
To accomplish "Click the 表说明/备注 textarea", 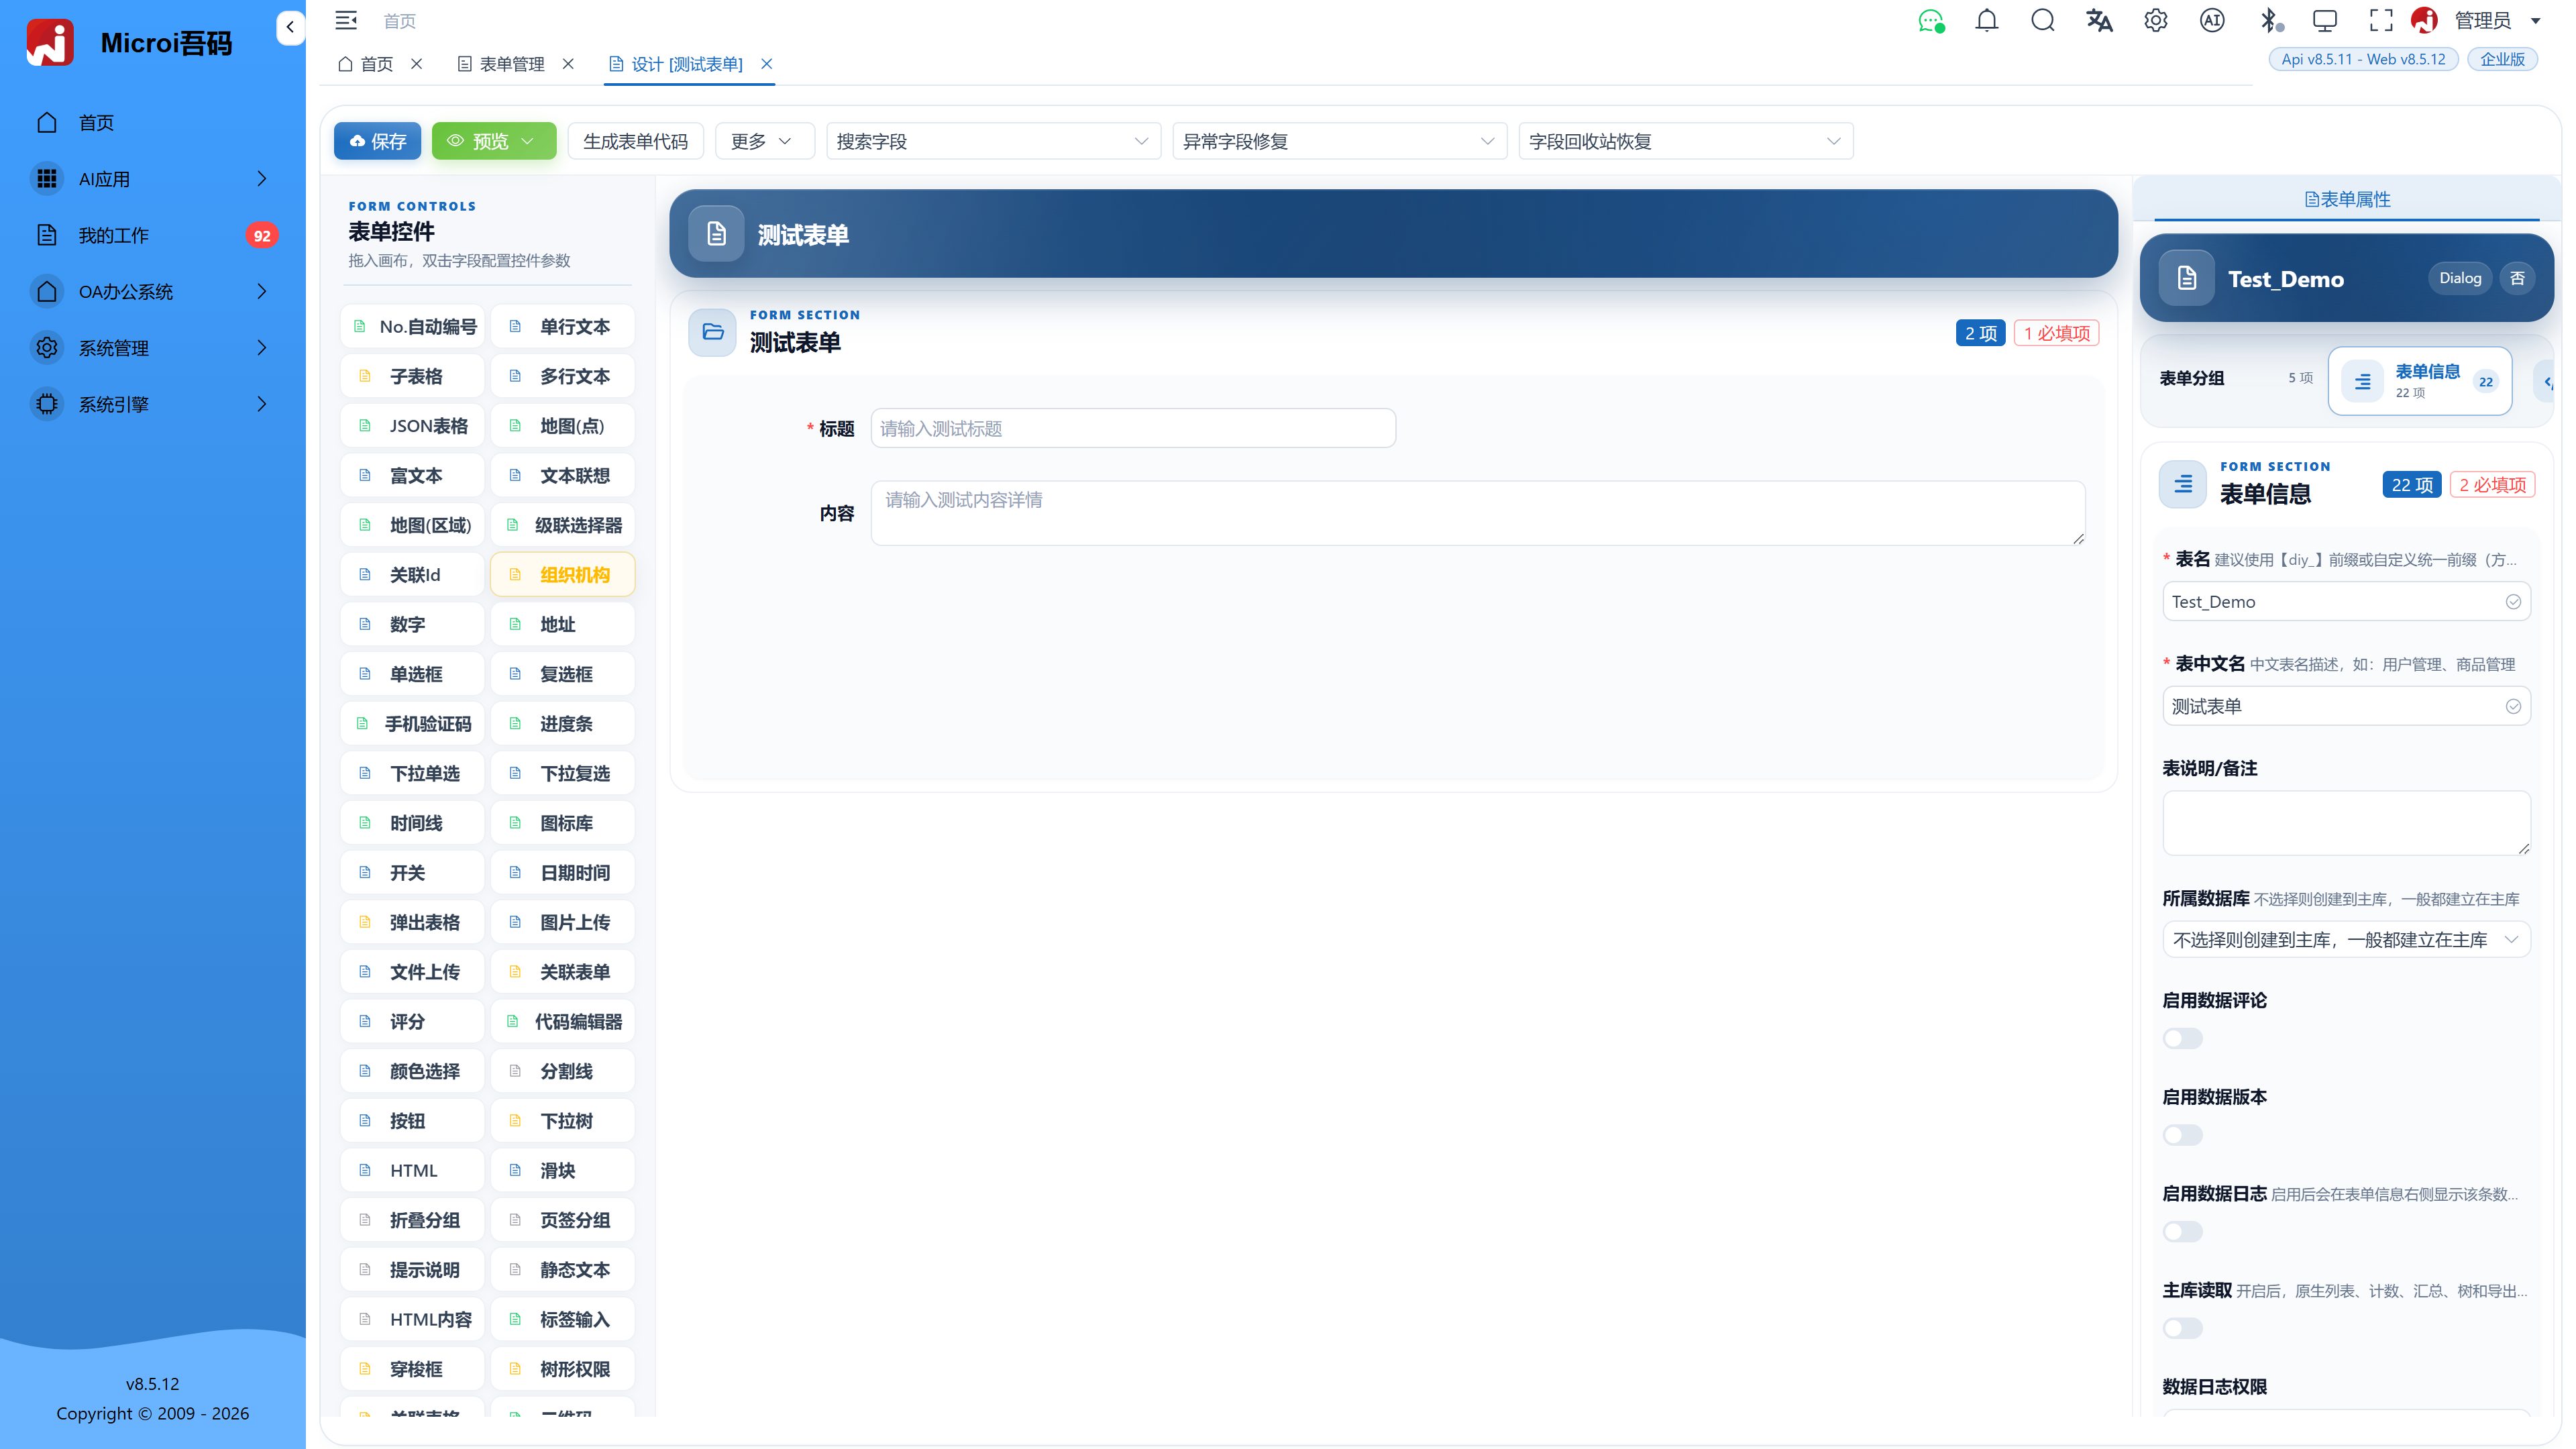I will [2346, 824].
